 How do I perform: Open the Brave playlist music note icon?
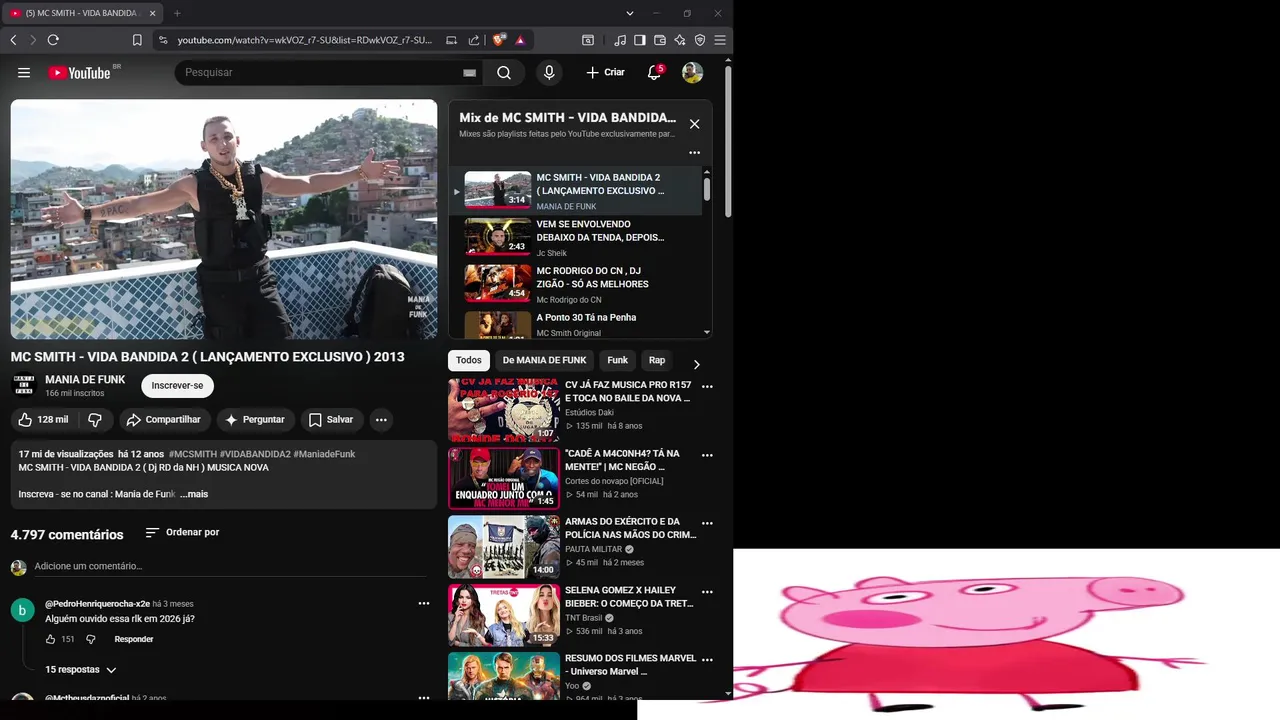[x=620, y=40]
